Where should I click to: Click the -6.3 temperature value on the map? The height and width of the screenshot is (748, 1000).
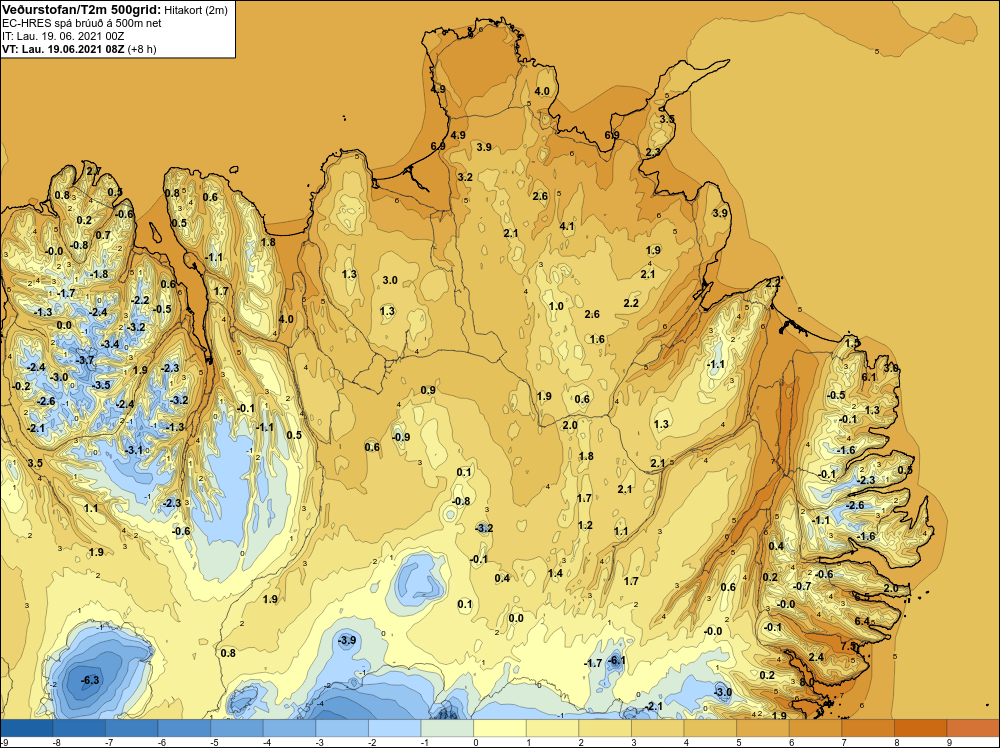90,680
